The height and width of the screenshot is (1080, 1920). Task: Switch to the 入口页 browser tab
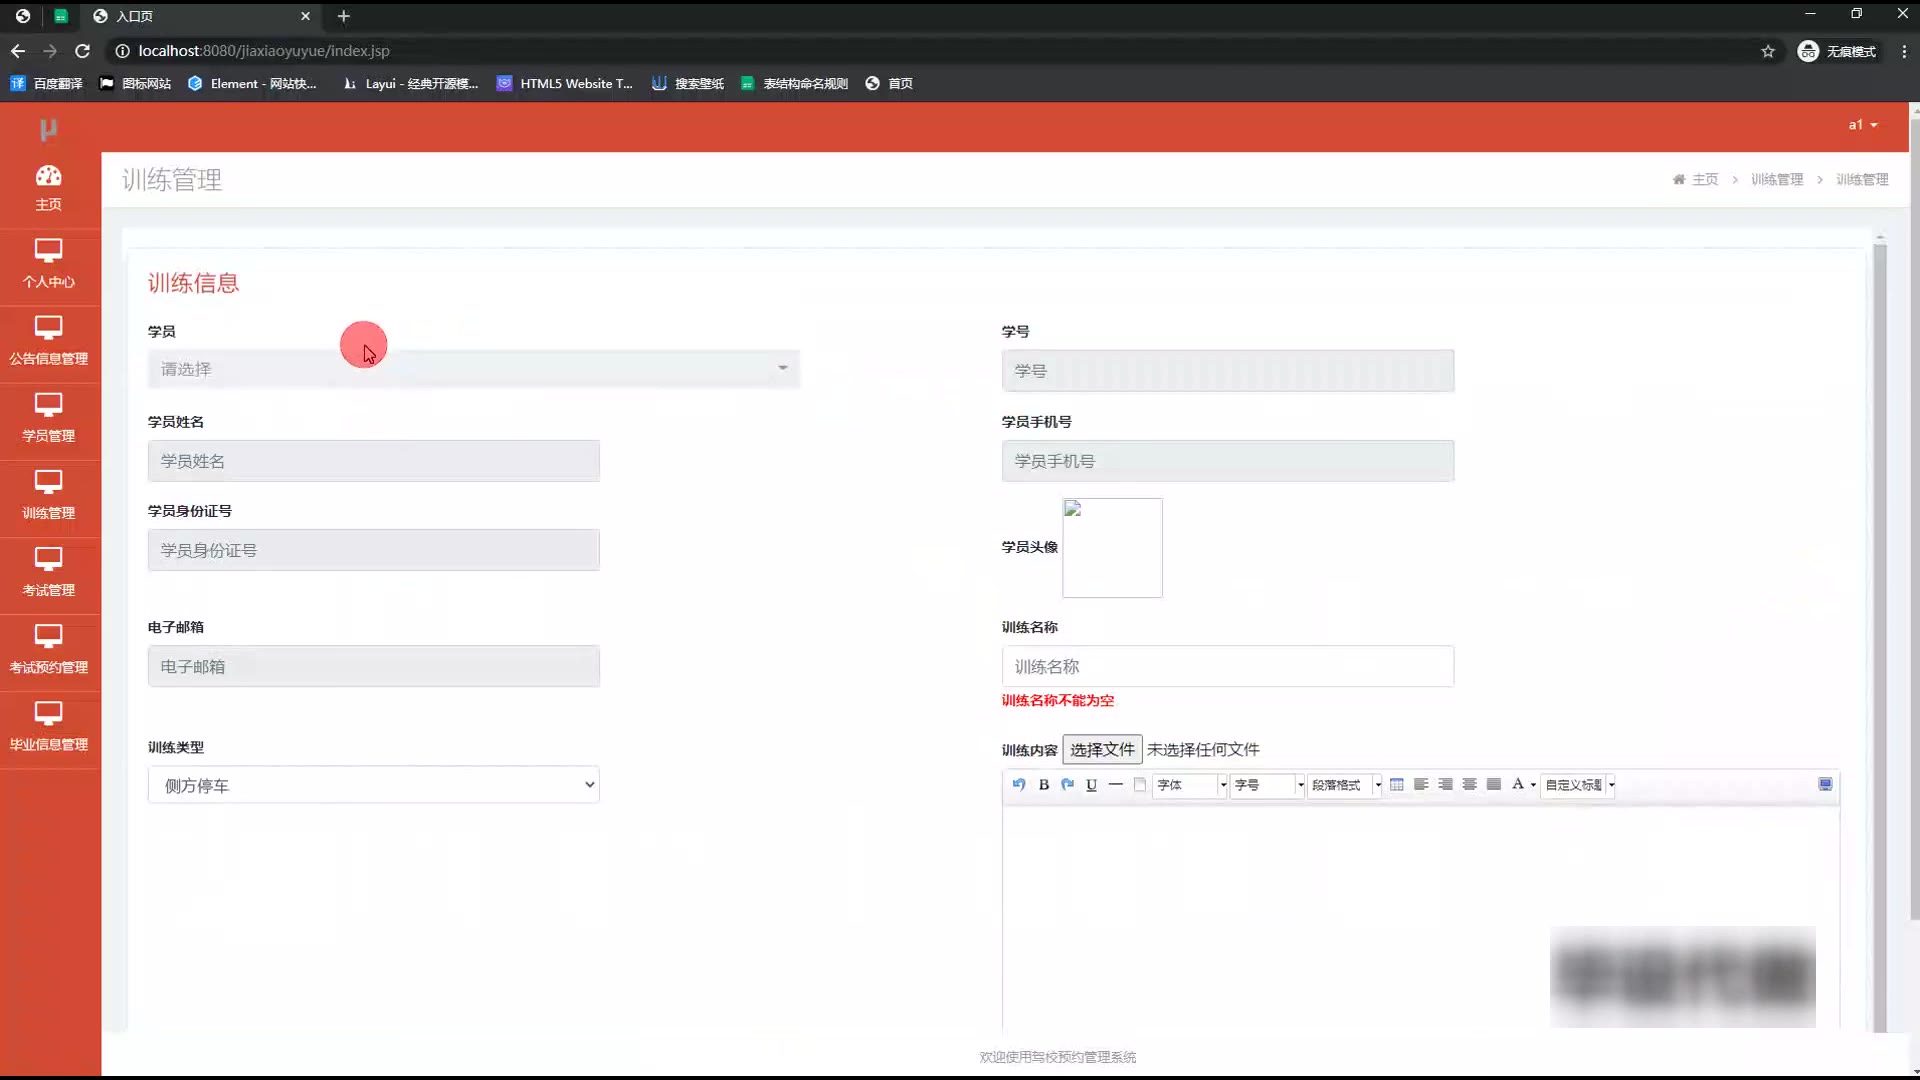(x=200, y=16)
